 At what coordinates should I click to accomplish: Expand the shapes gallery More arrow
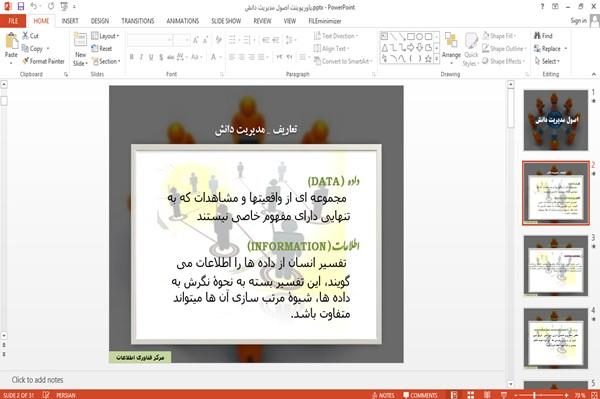[437, 59]
